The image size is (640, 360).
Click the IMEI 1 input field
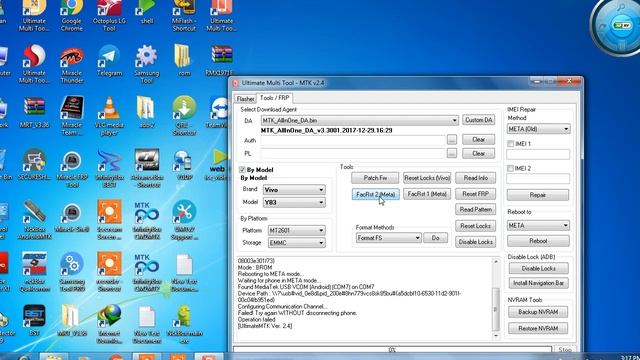[538, 154]
